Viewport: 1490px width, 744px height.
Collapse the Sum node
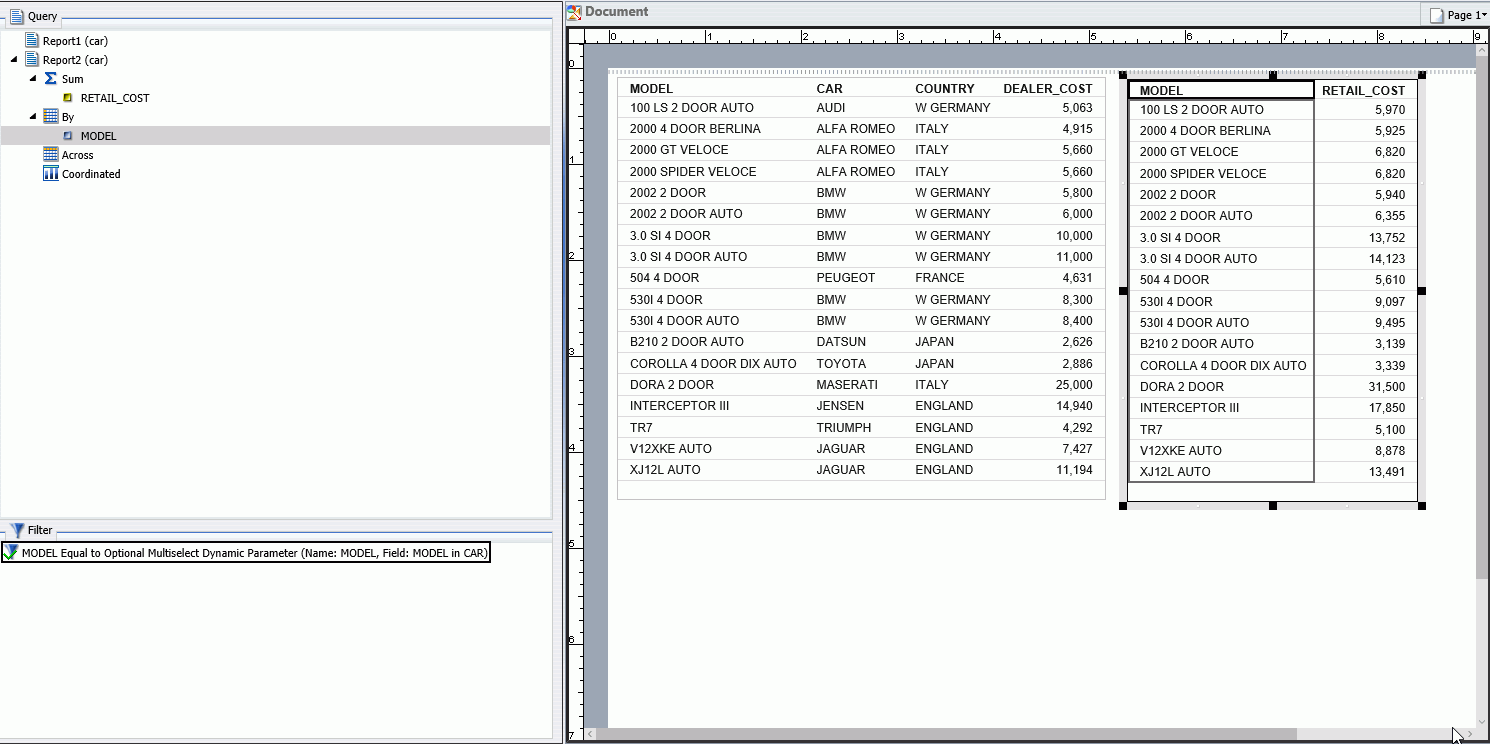coord(31,78)
